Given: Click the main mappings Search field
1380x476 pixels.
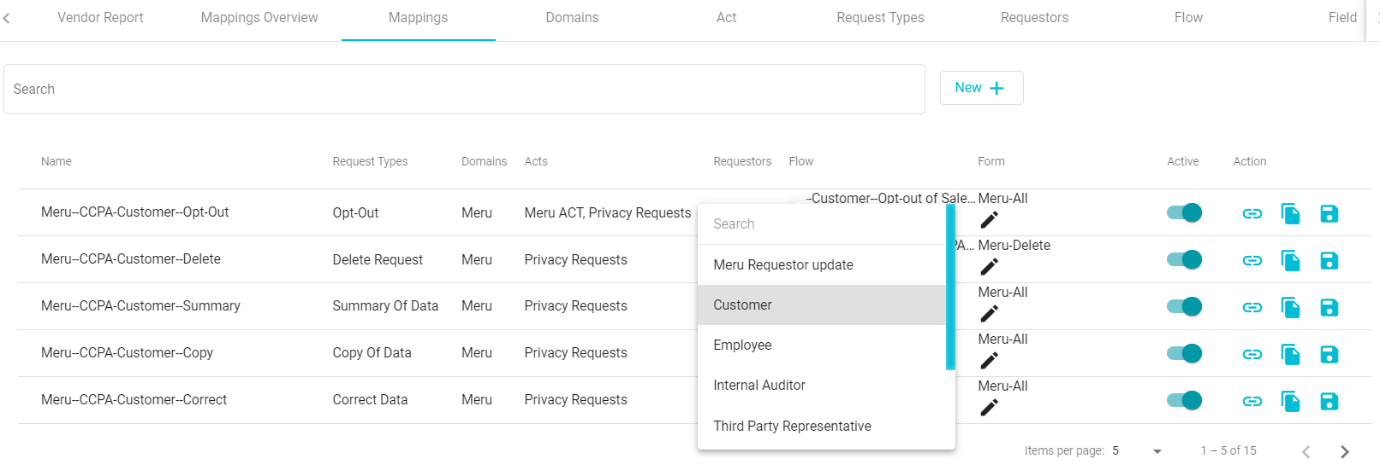Looking at the screenshot, I should [464, 89].
